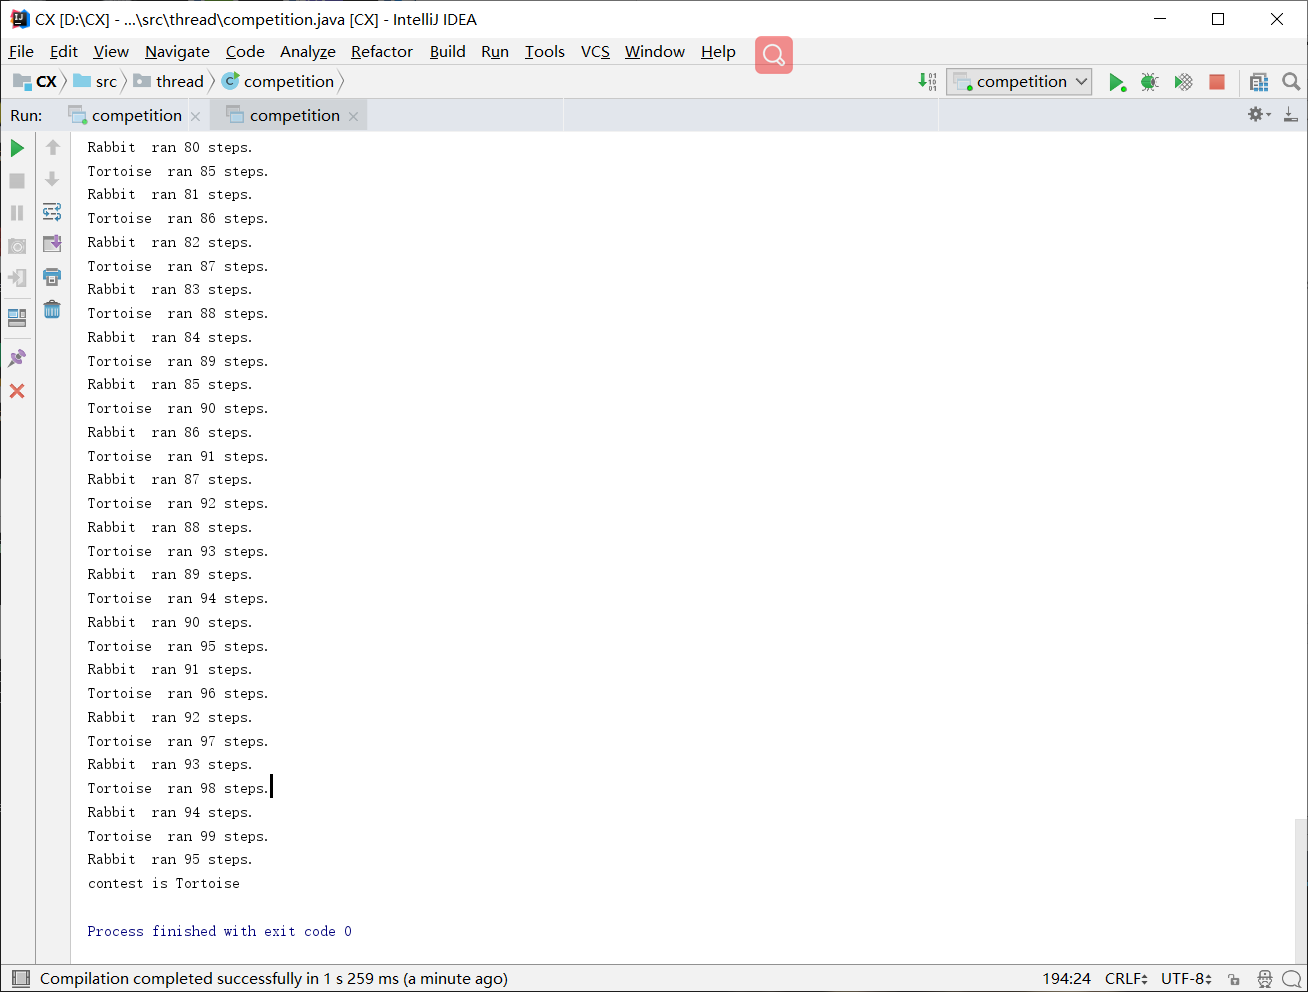Open the File menu

pos(21,52)
